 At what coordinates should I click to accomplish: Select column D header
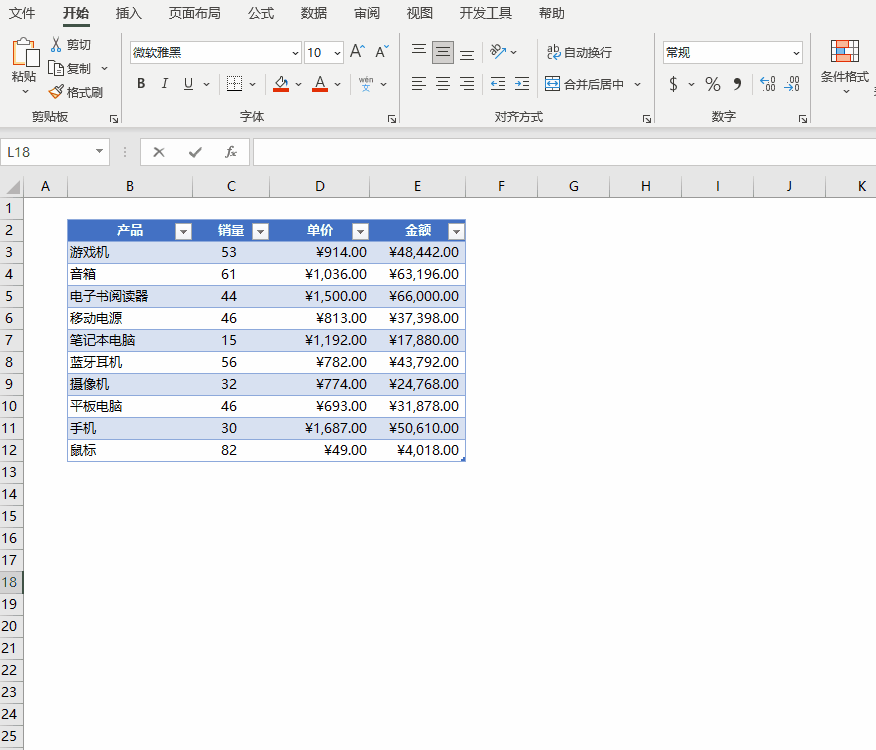coord(320,187)
